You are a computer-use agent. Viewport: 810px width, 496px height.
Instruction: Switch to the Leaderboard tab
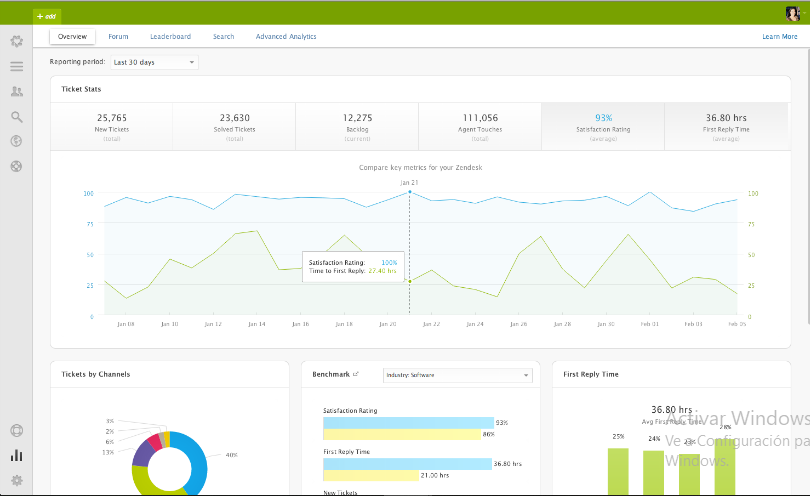point(170,37)
